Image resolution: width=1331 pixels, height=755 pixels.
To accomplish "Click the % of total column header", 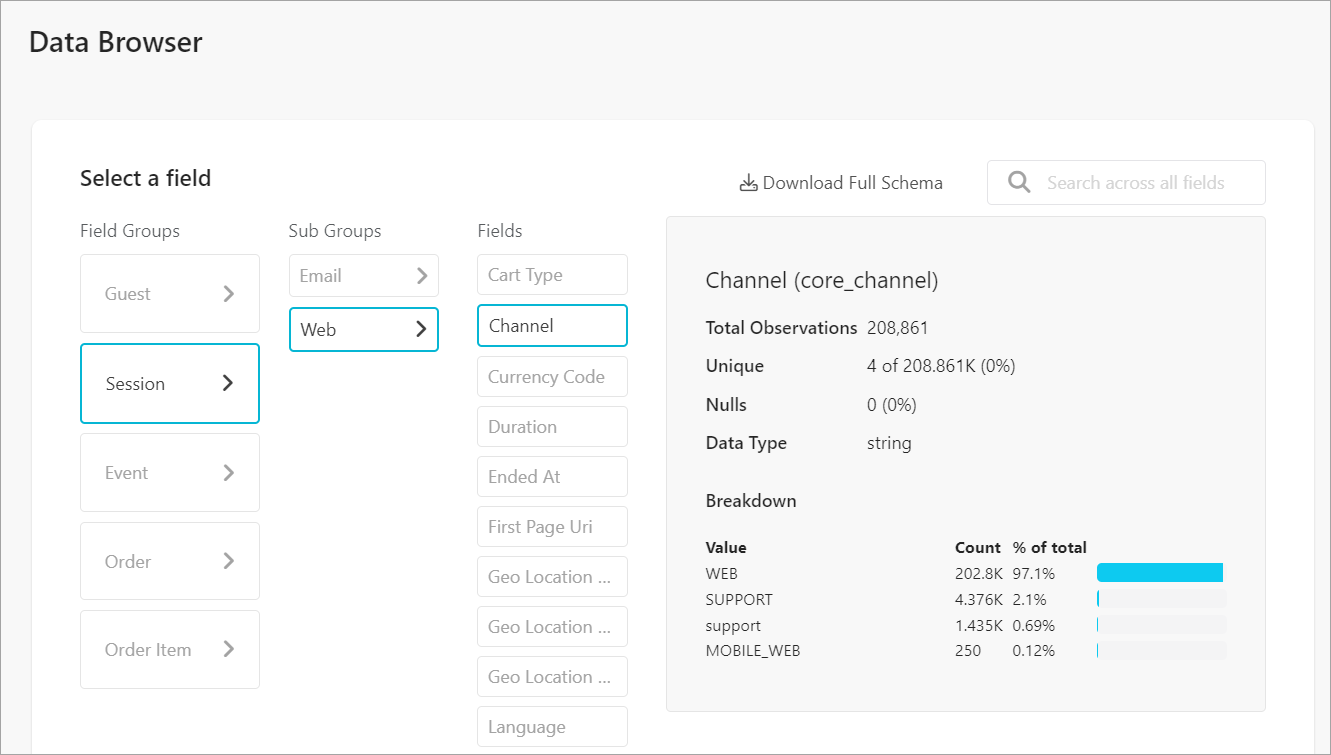I will pos(1050,548).
